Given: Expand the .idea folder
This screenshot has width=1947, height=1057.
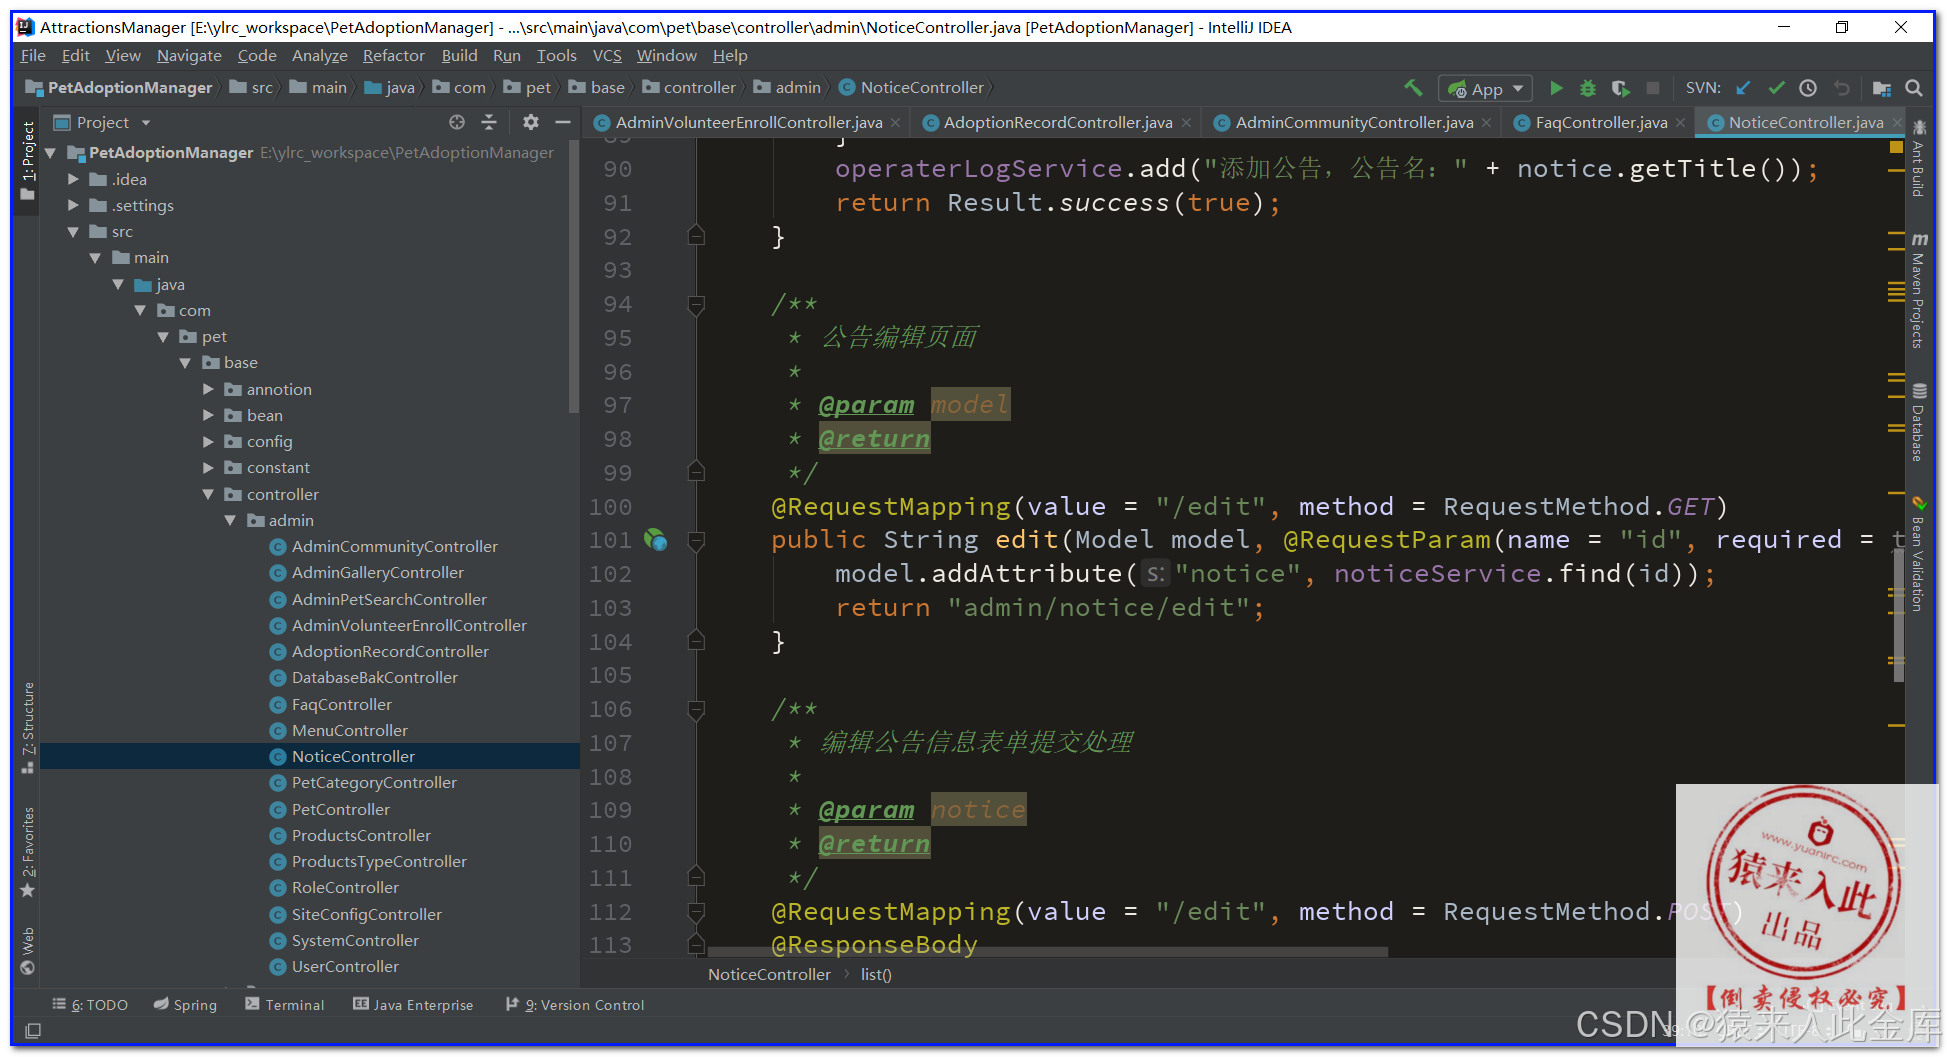Looking at the screenshot, I should tap(73, 179).
